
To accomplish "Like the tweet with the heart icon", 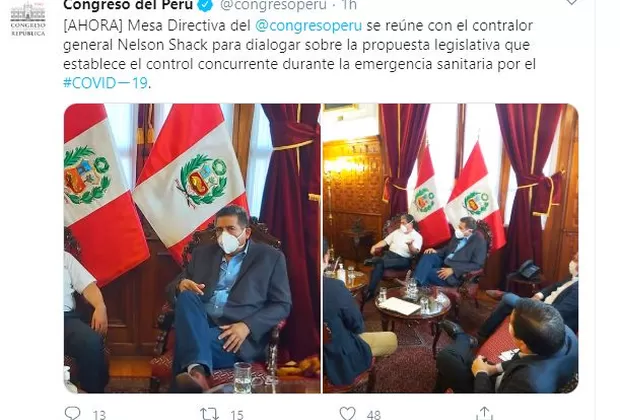I will (x=347, y=414).
